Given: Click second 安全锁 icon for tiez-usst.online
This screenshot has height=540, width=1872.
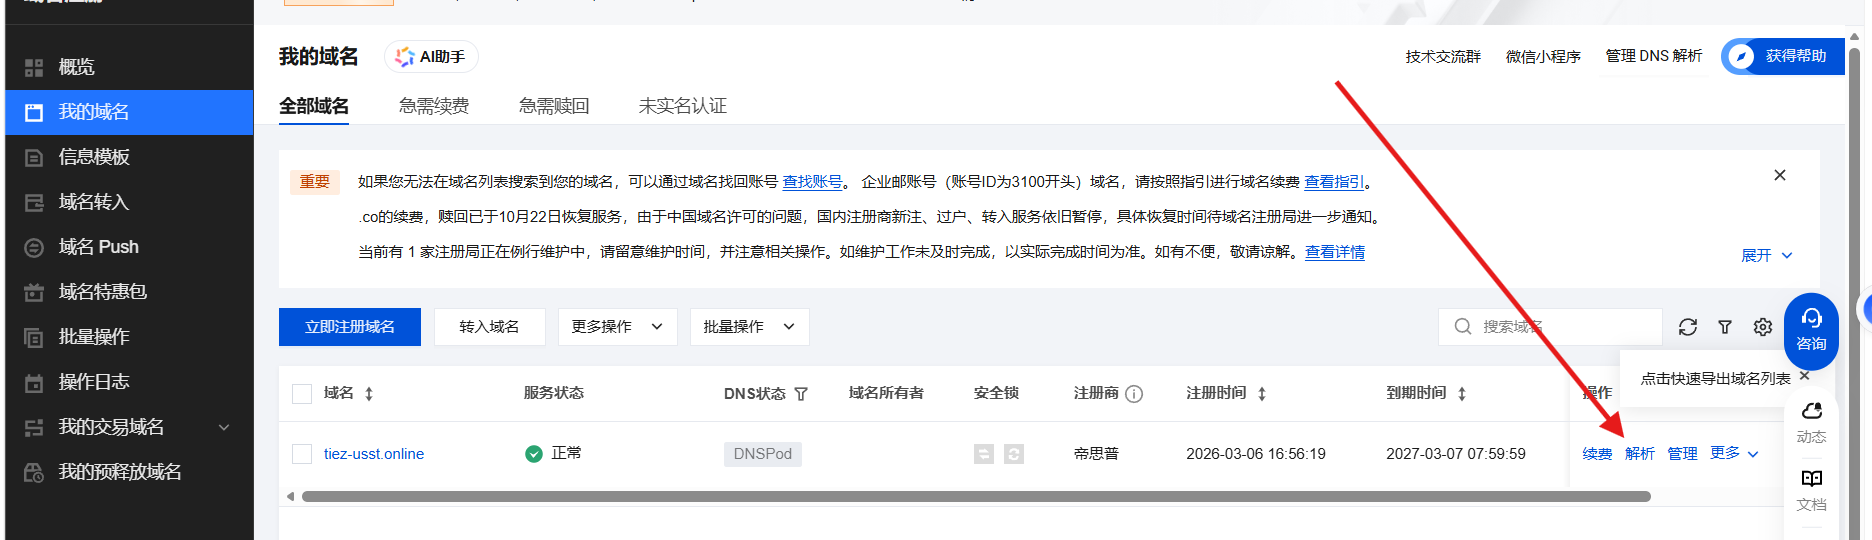Looking at the screenshot, I should (1014, 454).
